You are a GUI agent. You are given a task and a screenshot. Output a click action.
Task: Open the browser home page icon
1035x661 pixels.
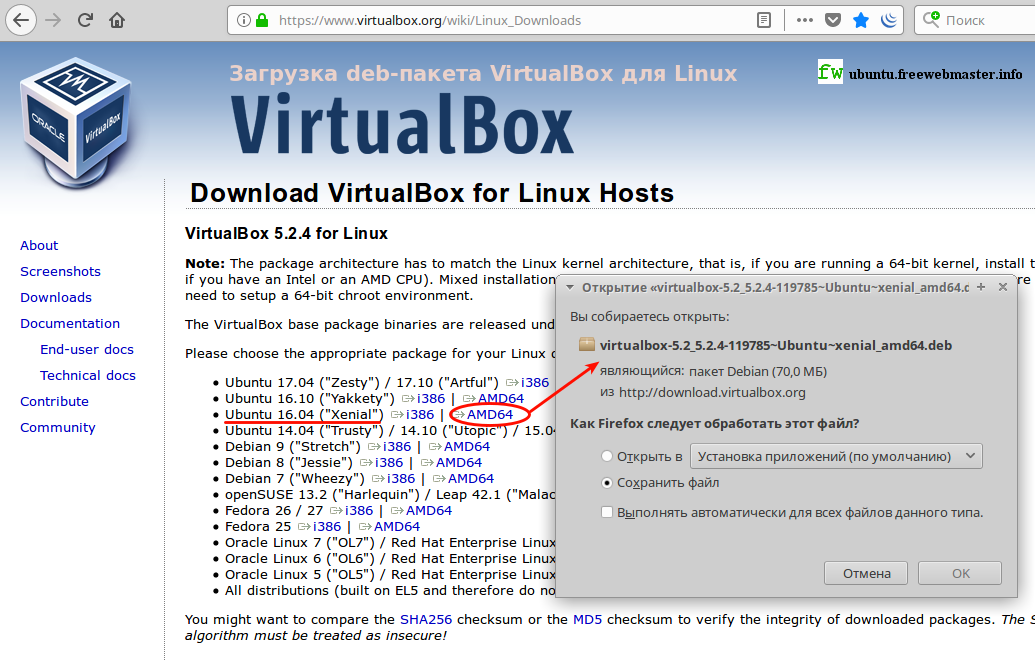pos(117,20)
